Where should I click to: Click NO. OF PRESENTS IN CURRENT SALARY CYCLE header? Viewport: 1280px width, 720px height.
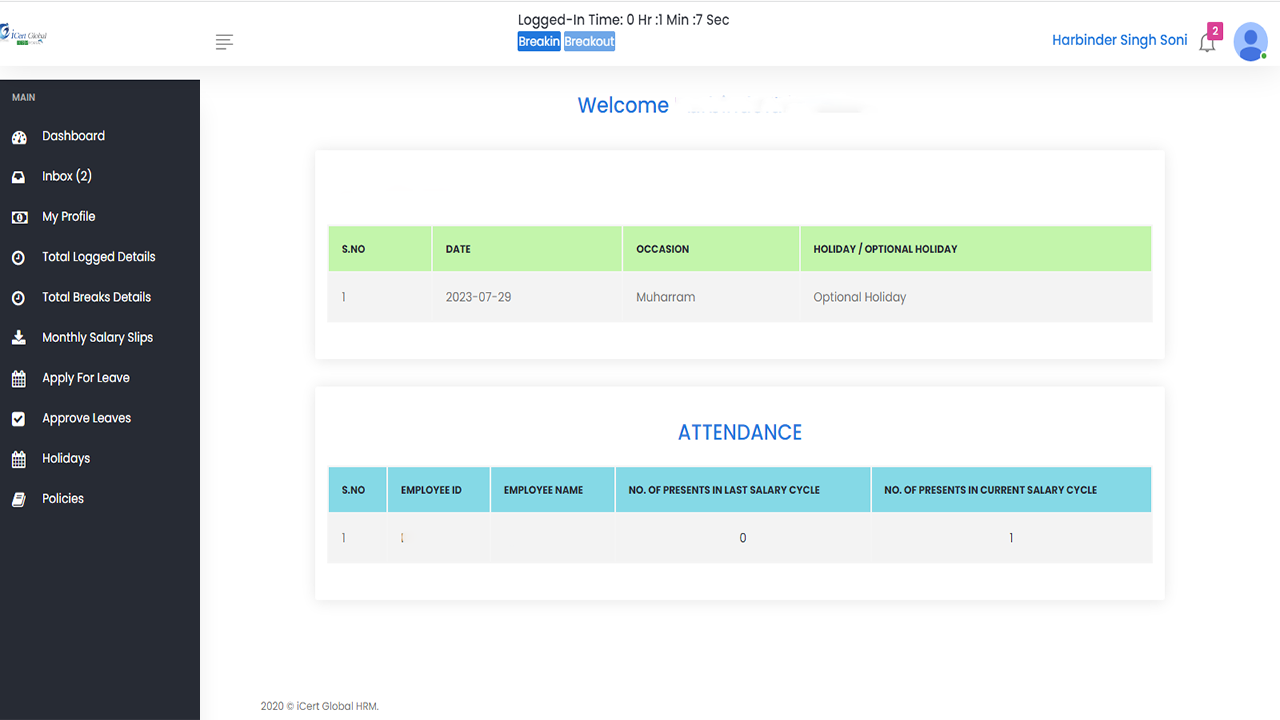pos(1012,490)
